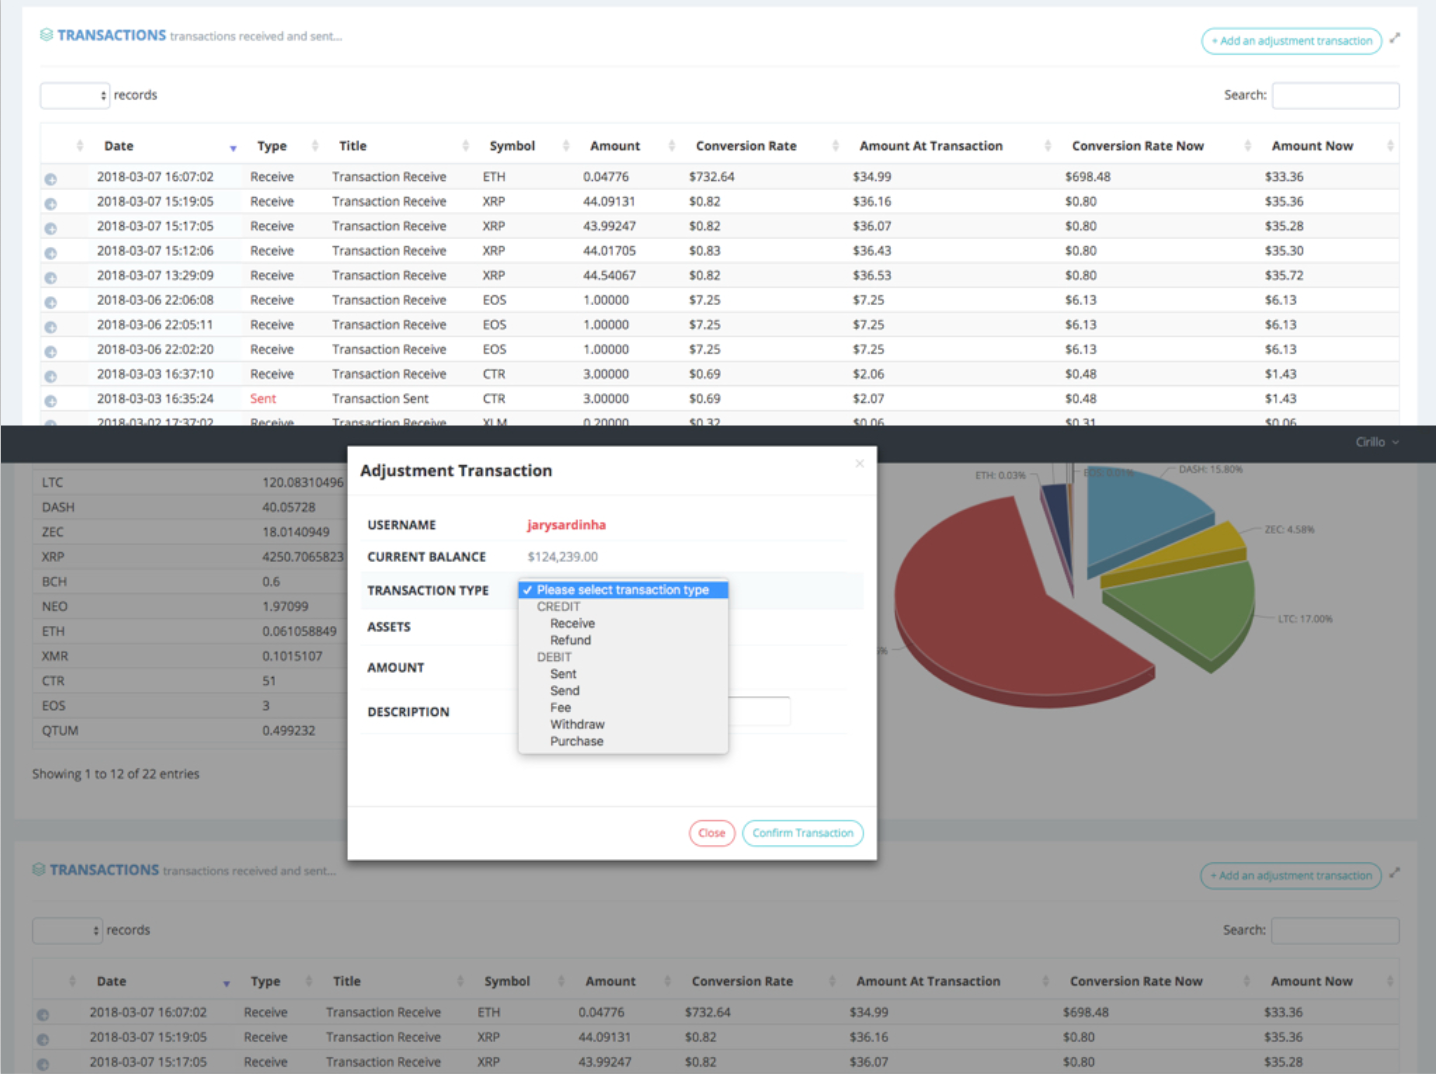The image size is (1436, 1074).
Task: Open the records per page selector at top
Action: pyautogui.click(x=75, y=95)
